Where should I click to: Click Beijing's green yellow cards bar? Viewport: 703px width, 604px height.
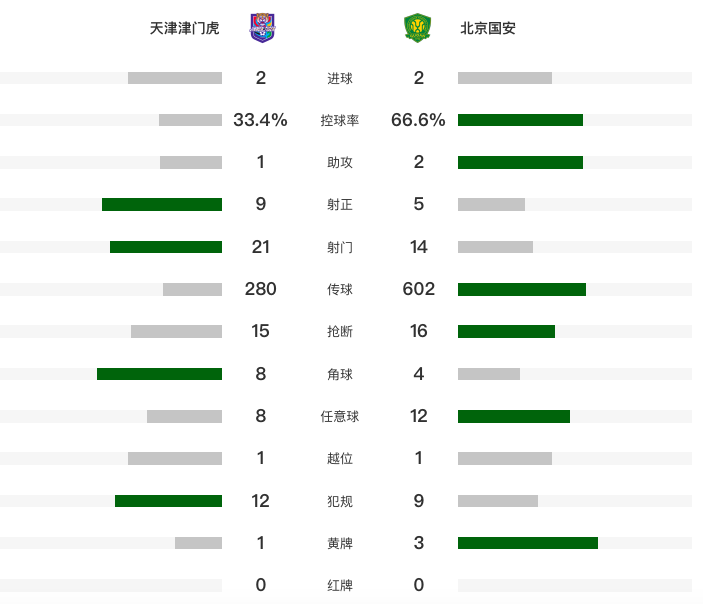(x=528, y=543)
